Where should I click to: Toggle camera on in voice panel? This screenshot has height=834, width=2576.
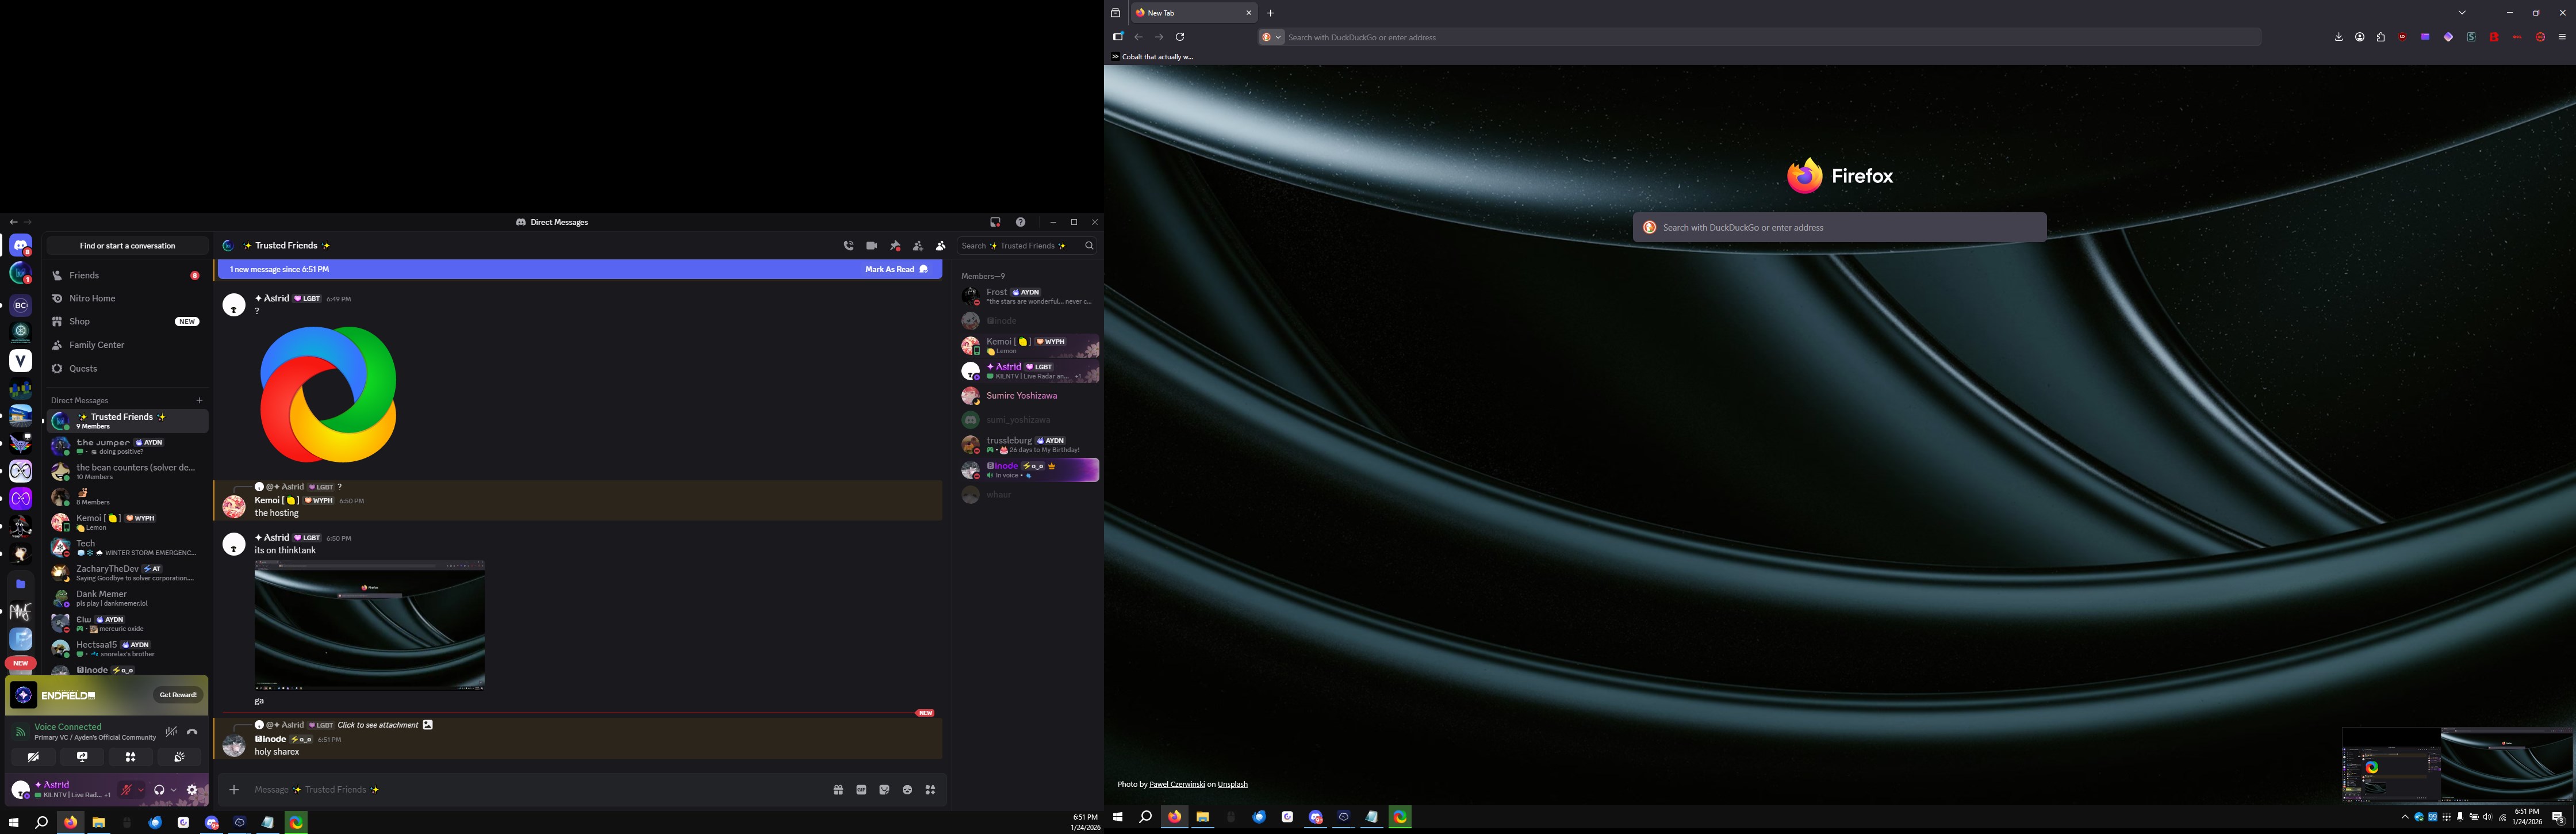tap(33, 757)
